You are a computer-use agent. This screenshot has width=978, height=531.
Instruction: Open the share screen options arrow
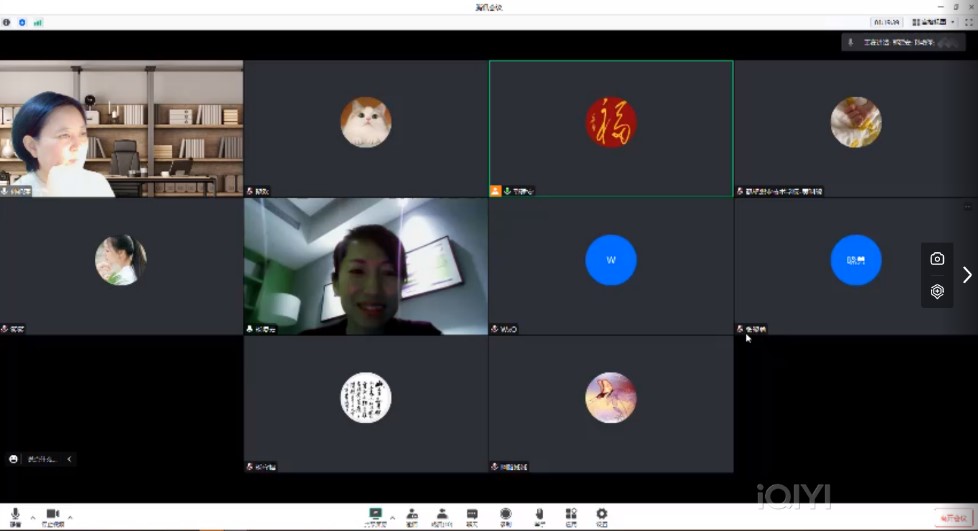[392, 518]
